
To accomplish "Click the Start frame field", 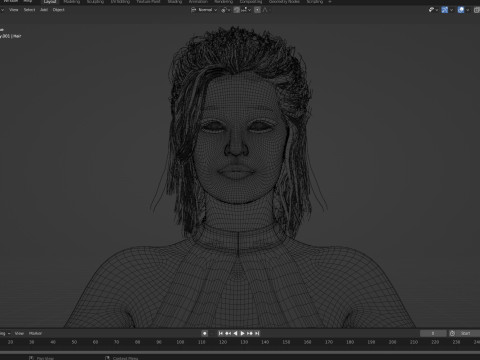I will pyautogui.click(x=468, y=333).
